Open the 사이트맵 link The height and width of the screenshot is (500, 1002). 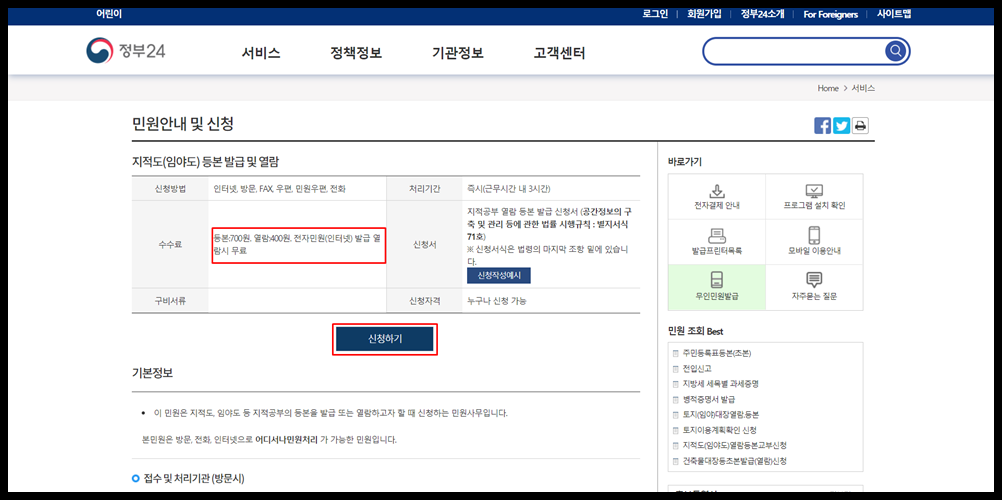(893, 14)
